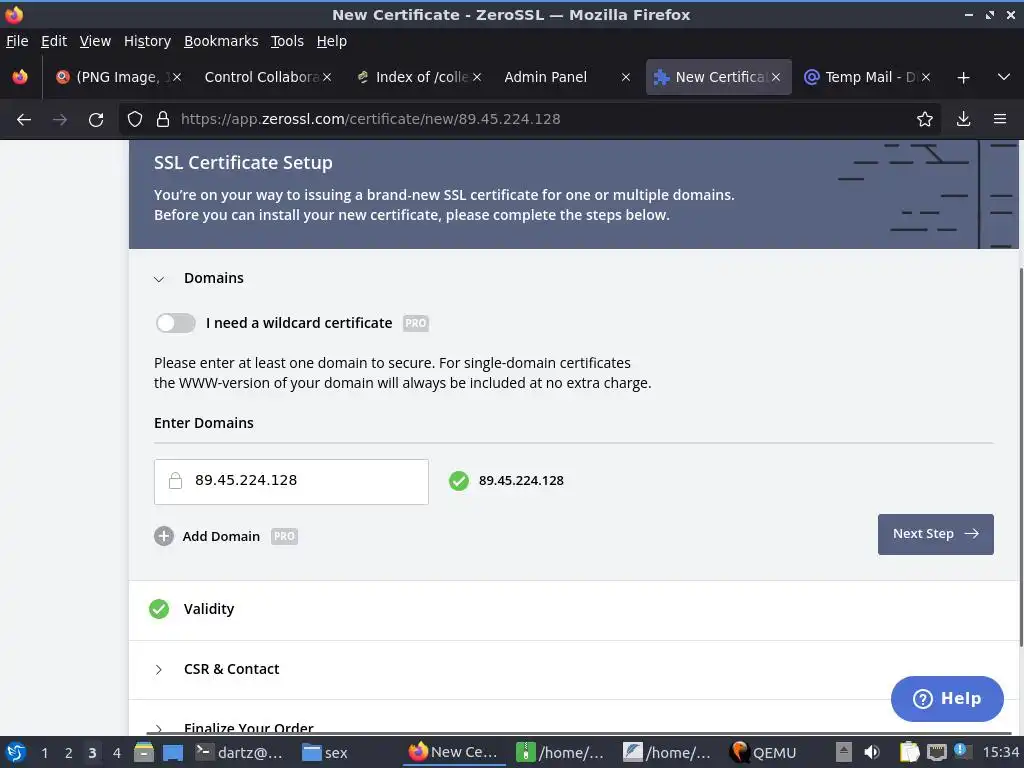Switch to Index of /colle tab
Screen dimensions: 1024x768
pos(421,77)
